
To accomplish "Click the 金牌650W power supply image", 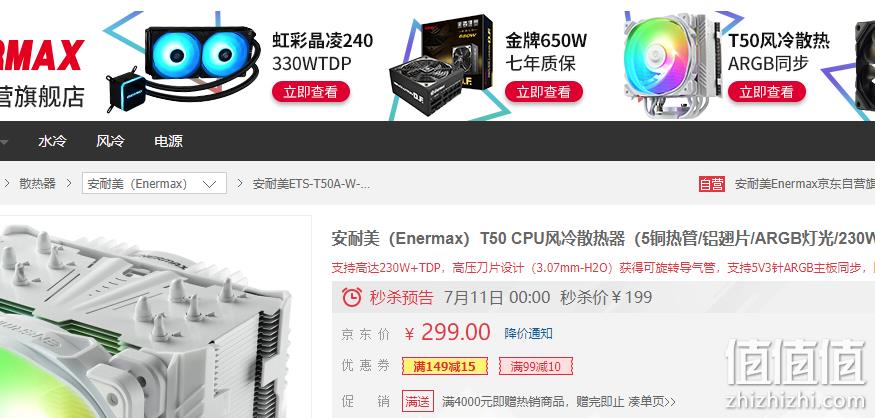I will pyautogui.click(x=441, y=65).
